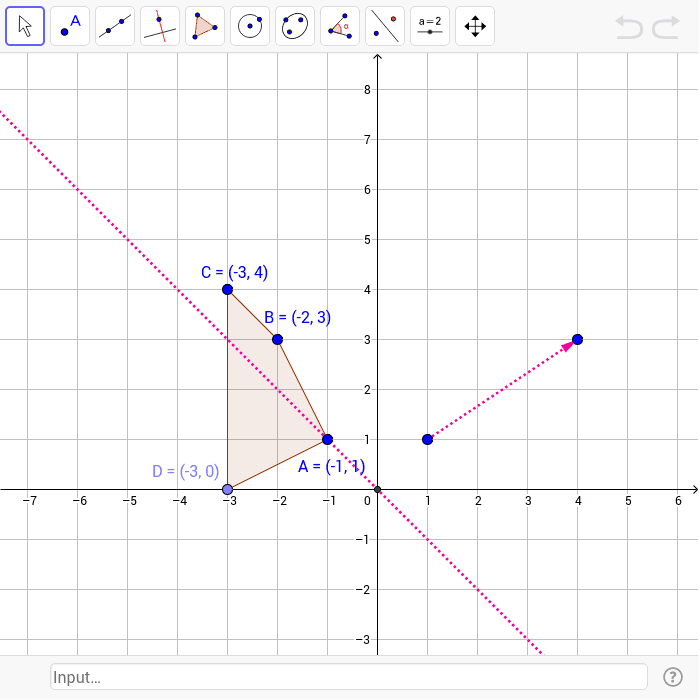Select point C at (-3, 4)

pos(227,289)
